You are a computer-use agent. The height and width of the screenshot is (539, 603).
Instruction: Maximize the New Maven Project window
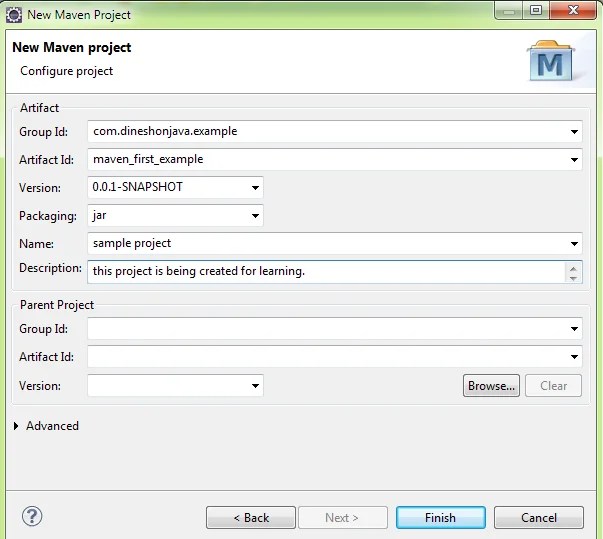point(536,10)
